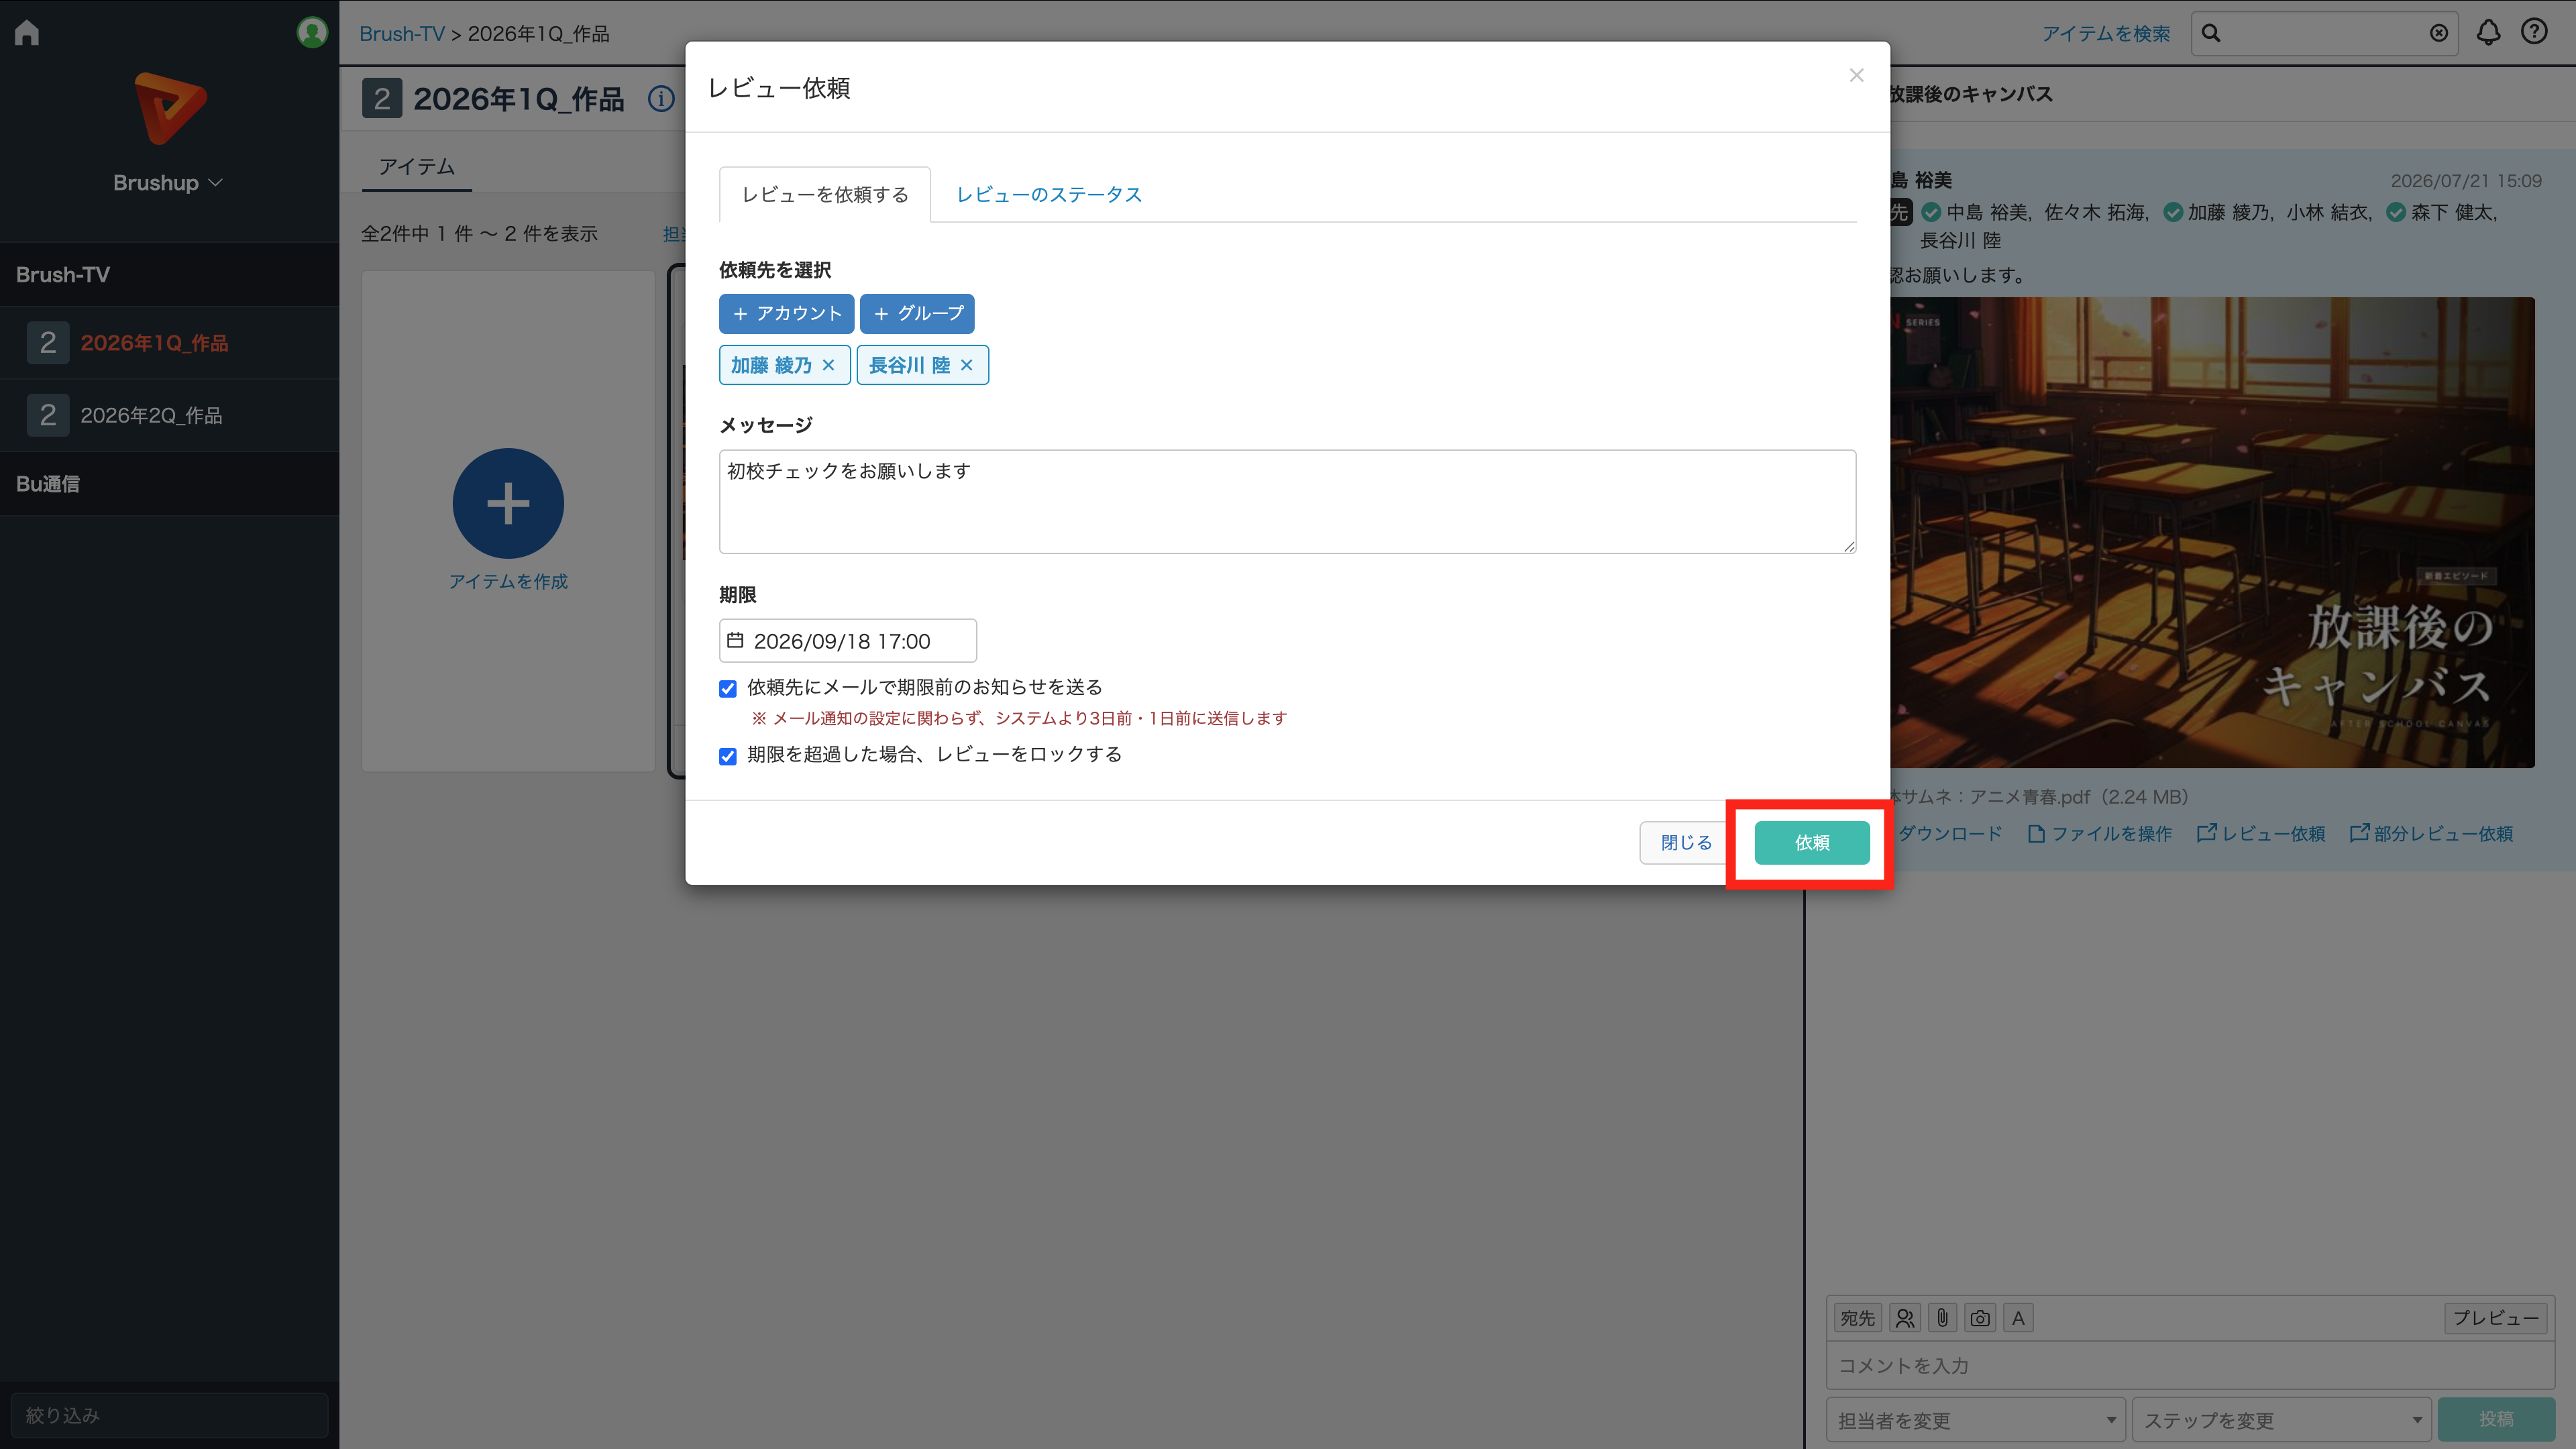
Task: Open project info icon beside 2026年1Q_作品
Action: point(661,99)
